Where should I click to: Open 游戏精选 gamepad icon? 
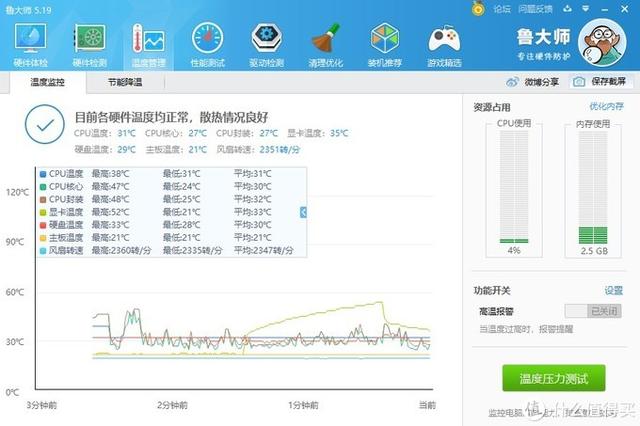click(x=444, y=45)
